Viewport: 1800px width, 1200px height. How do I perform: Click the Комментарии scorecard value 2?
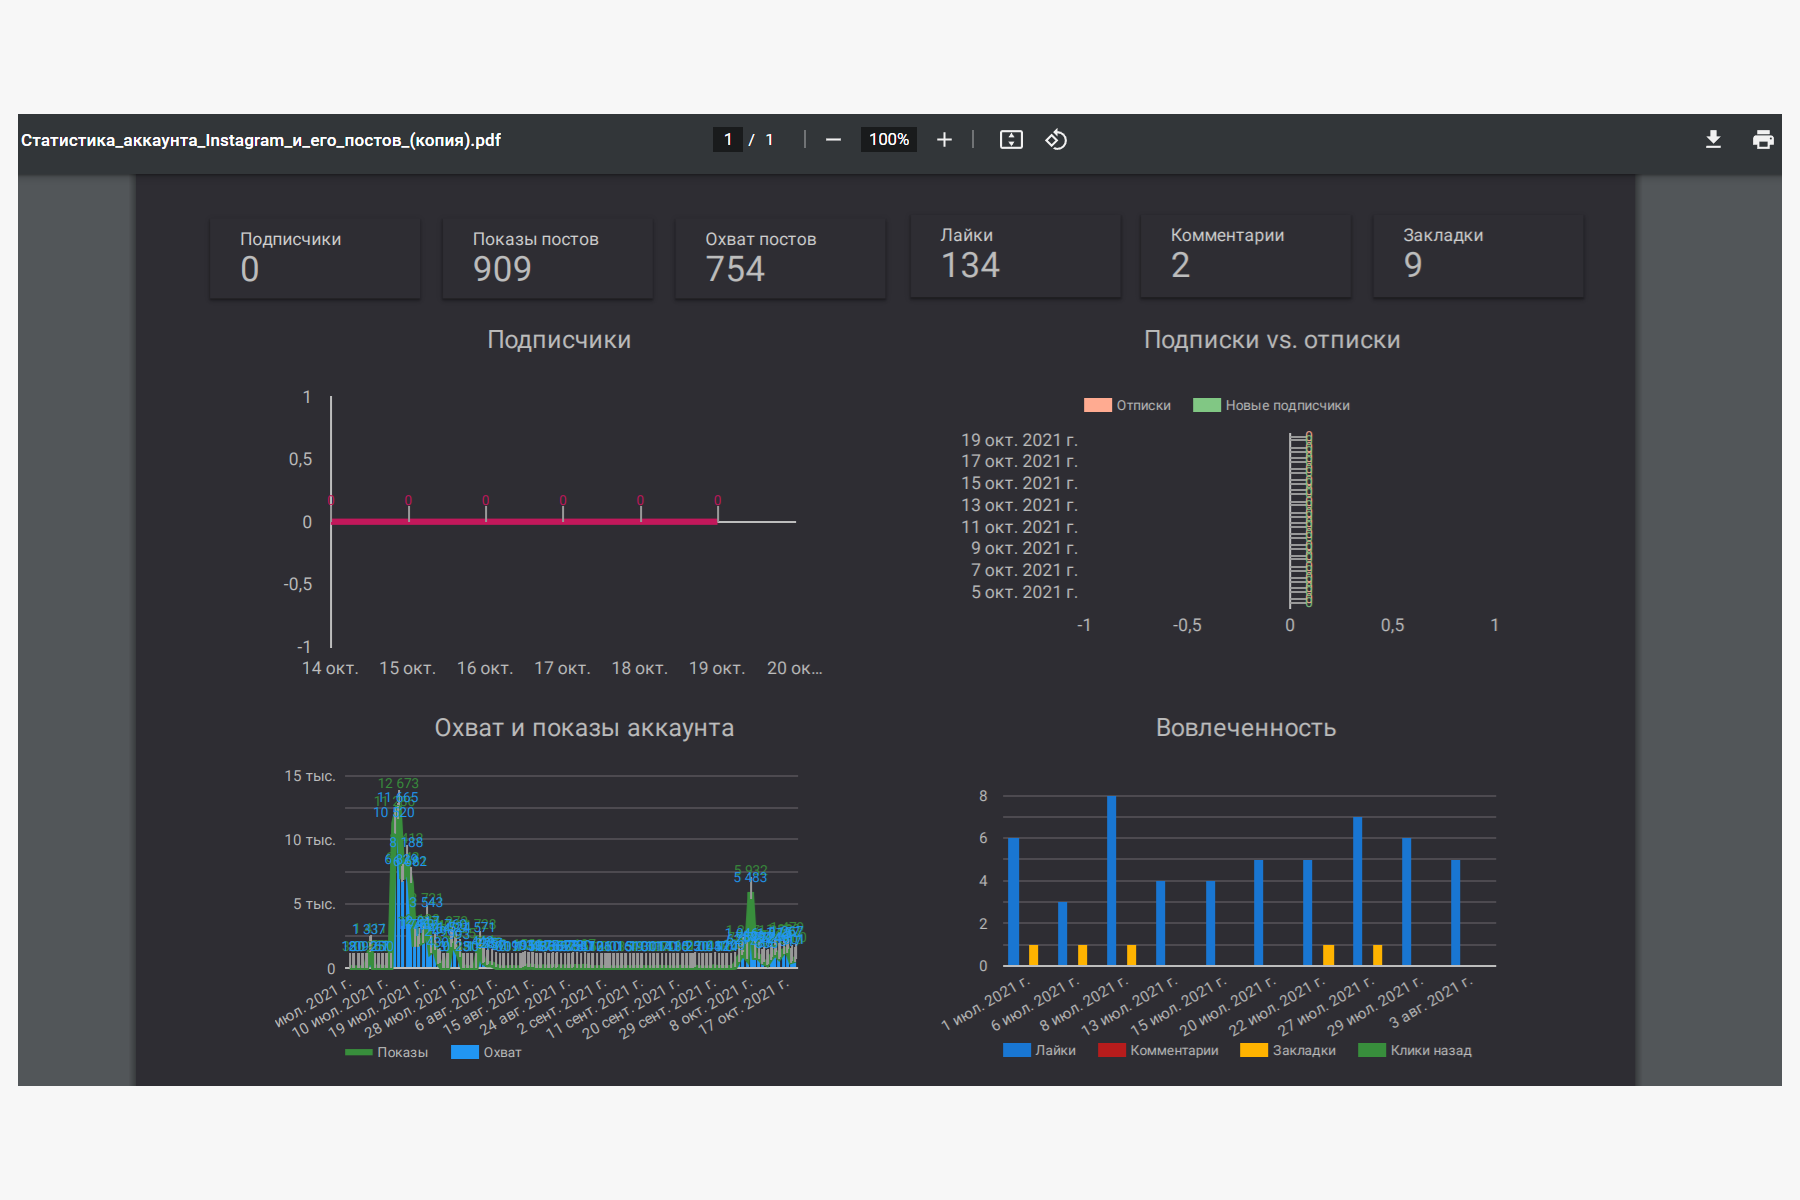point(1181,265)
